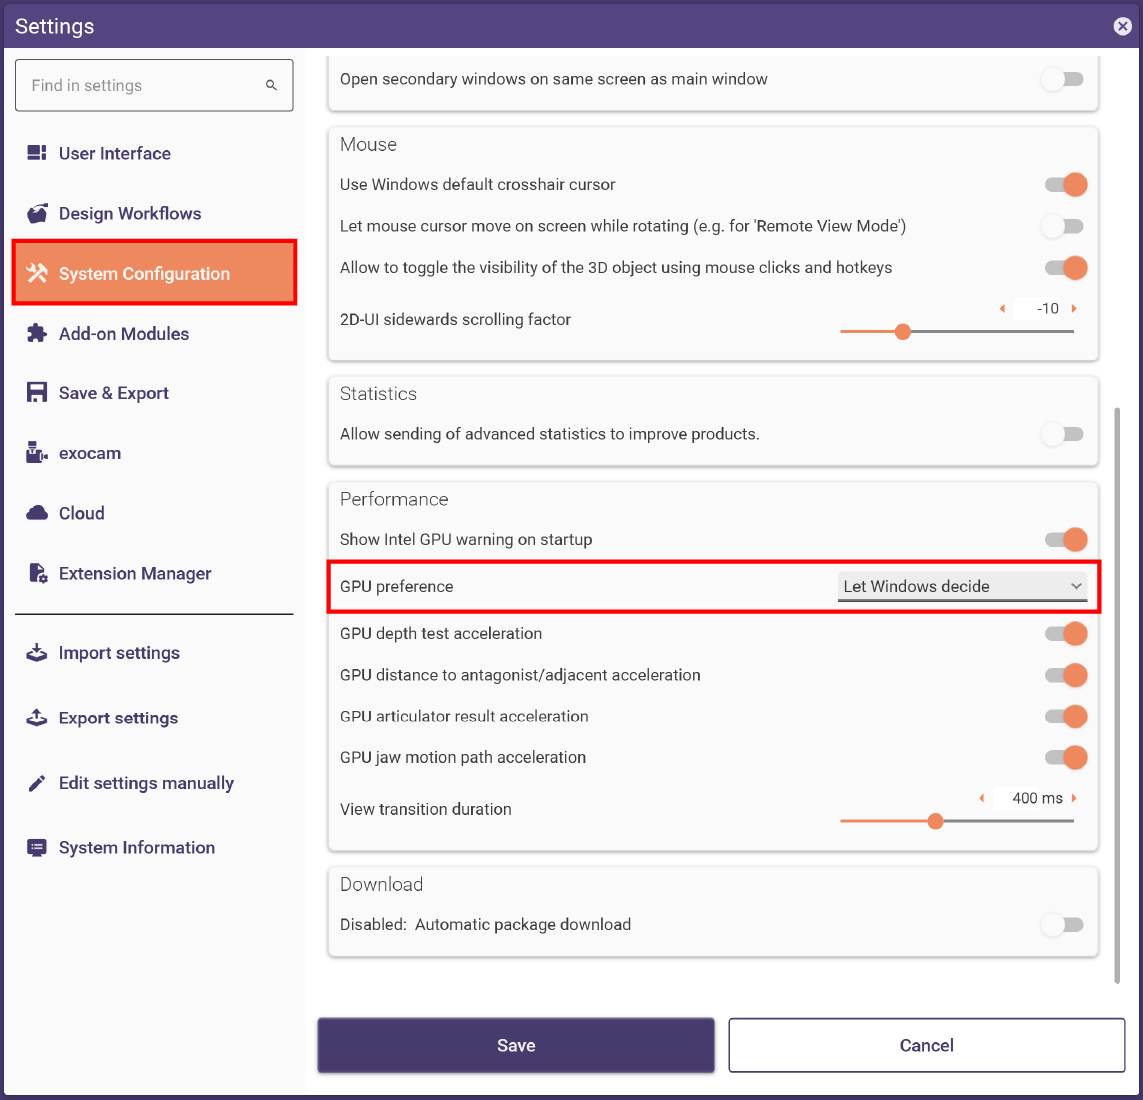Enable sending of advanced statistics
This screenshot has height=1100, width=1143.
point(1063,434)
